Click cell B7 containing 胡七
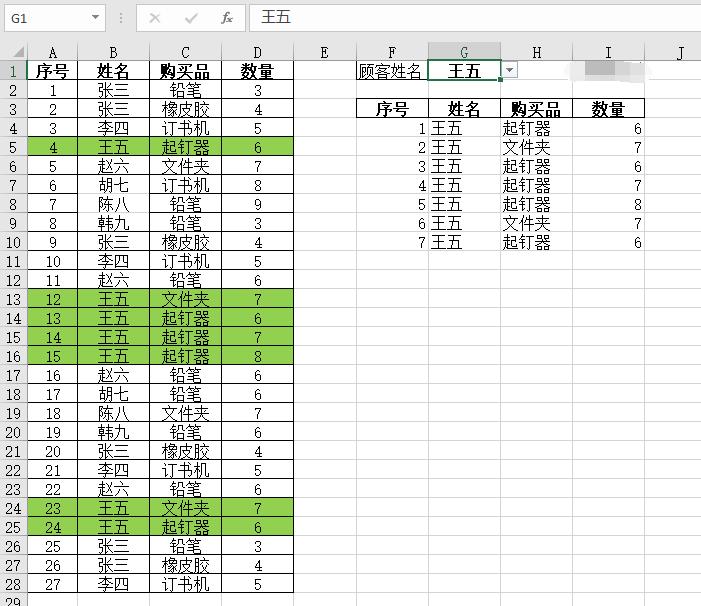 114,185
